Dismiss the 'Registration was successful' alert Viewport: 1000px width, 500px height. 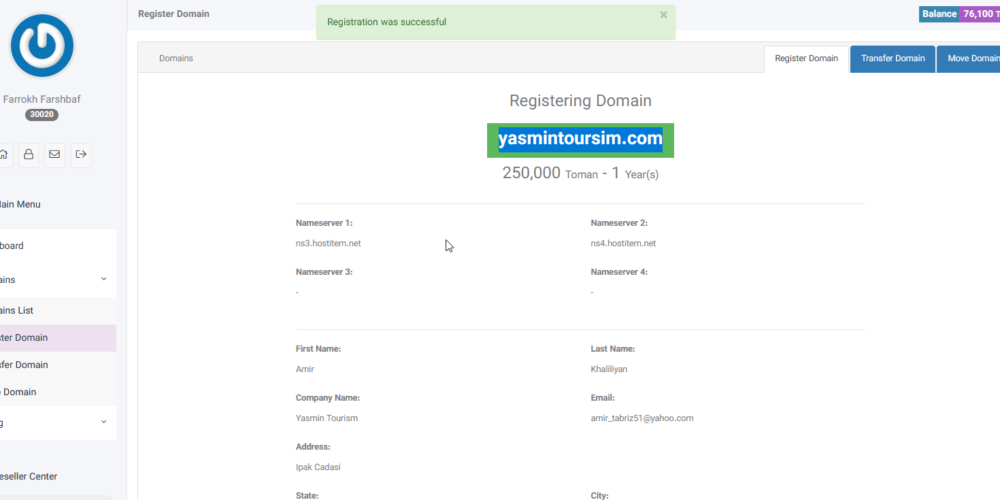coord(663,15)
